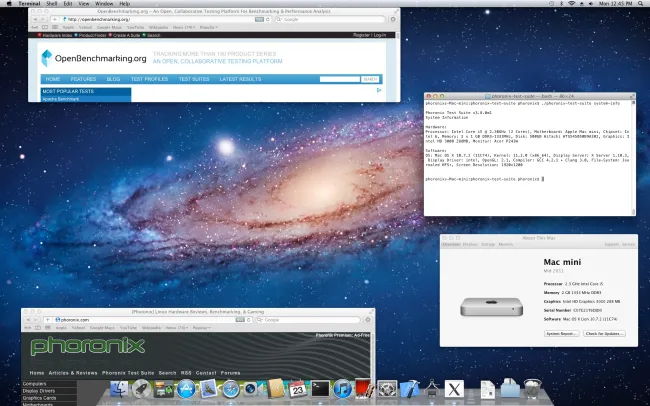Viewport: 650px width, 406px height.
Task: Click SEARCH button on OpenBenchmarking
Action: [370, 79]
